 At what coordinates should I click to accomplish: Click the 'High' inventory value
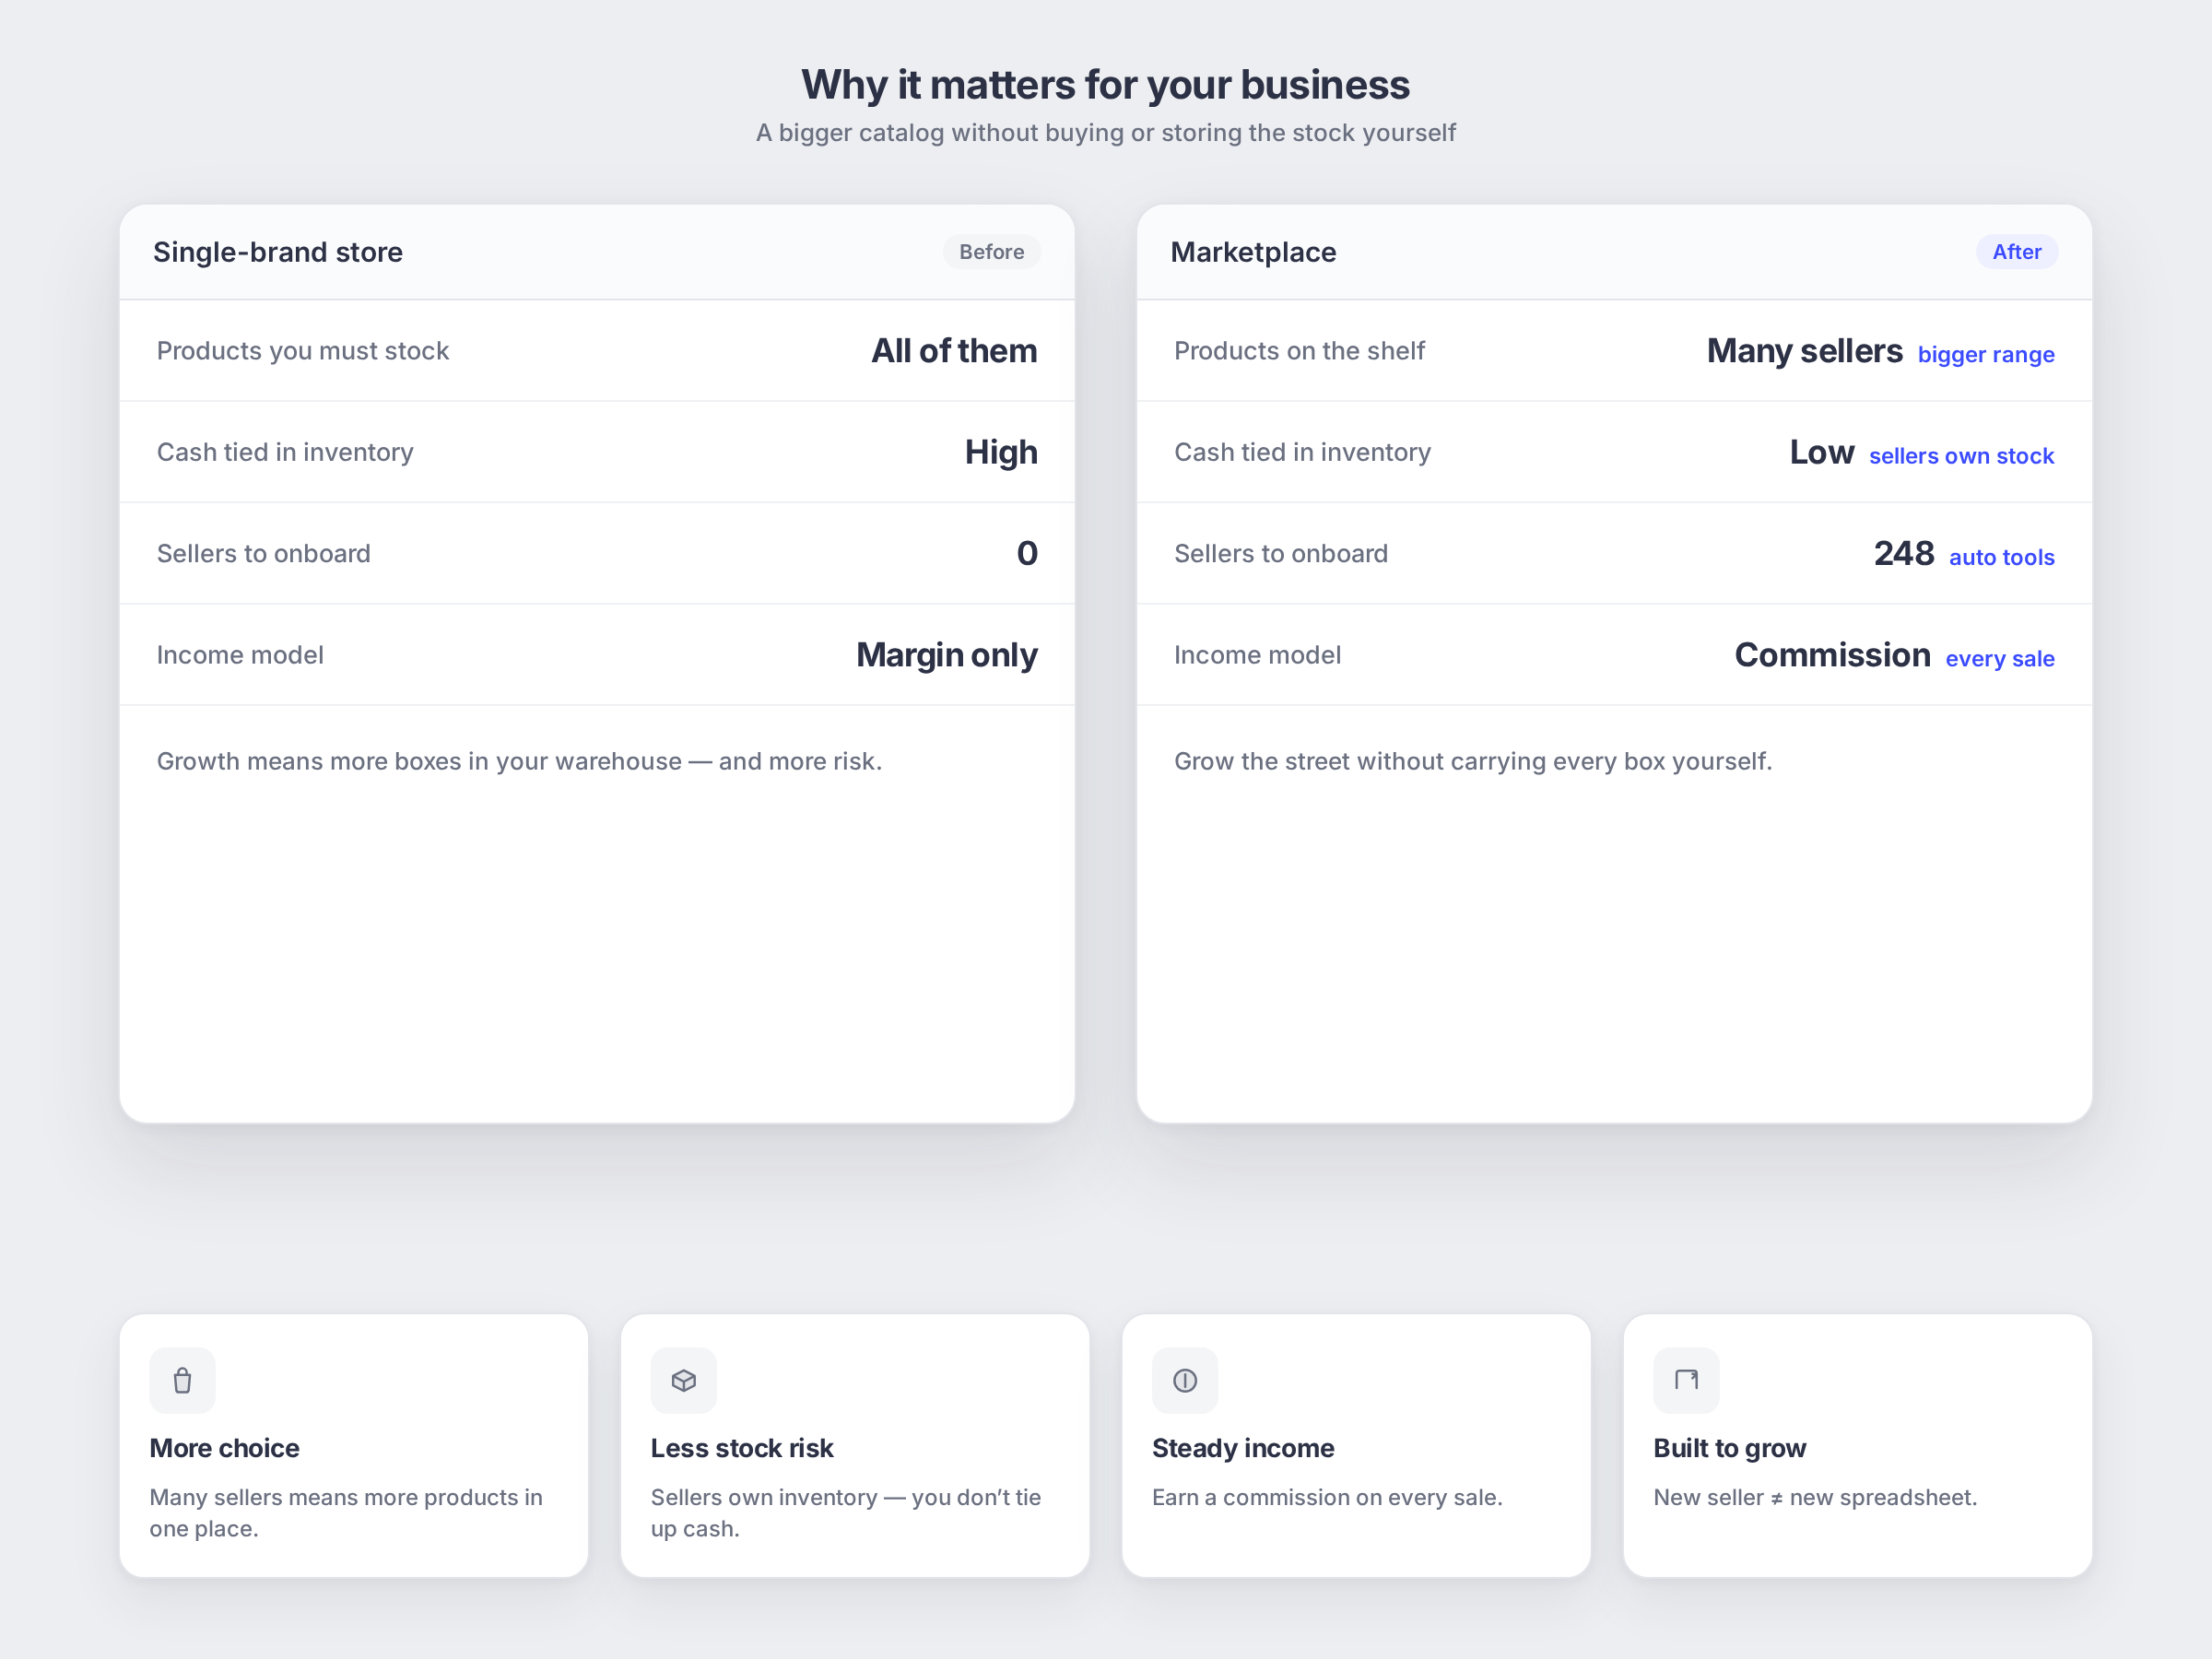1001,452
